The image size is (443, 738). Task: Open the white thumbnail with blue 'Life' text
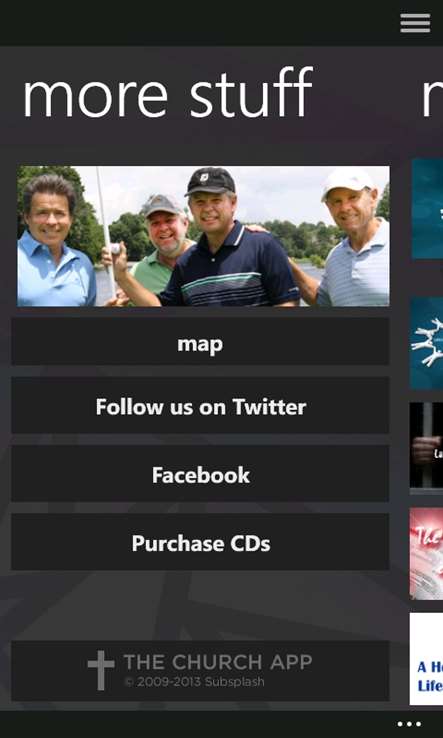(x=427, y=658)
